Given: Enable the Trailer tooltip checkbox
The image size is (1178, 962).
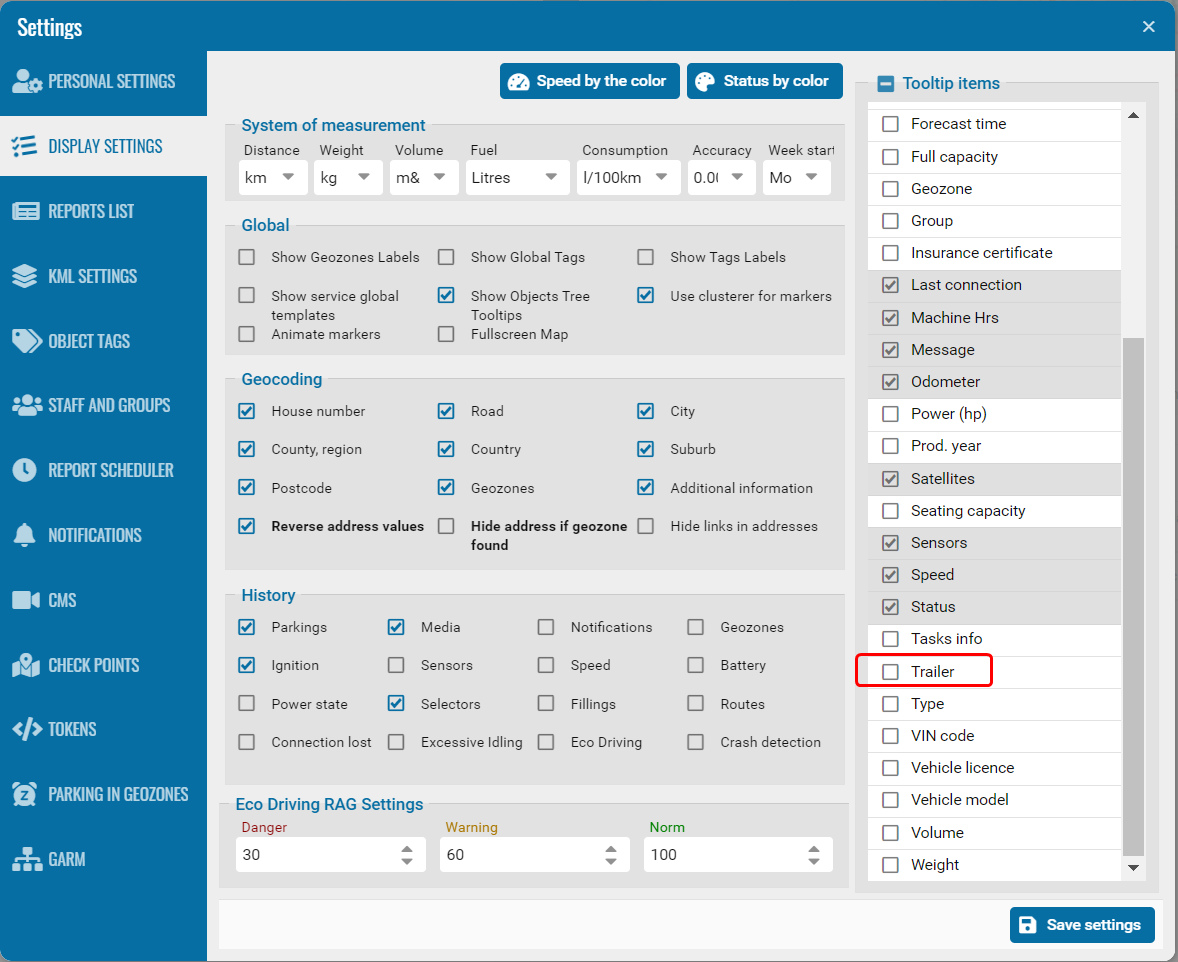Looking at the screenshot, I should coord(890,672).
